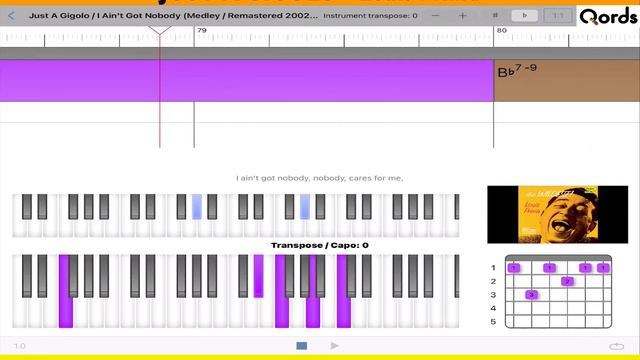640x360 pixels.
Task: Click the finger 2 dot on guitar chord diagram
Action: tap(567, 281)
